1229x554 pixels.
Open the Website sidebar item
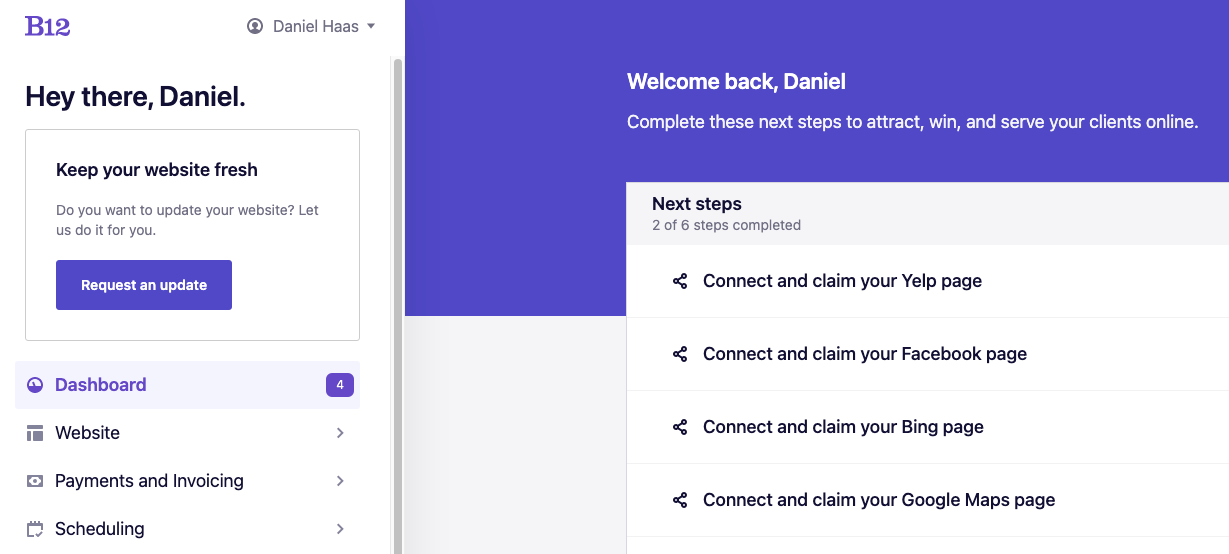(88, 433)
